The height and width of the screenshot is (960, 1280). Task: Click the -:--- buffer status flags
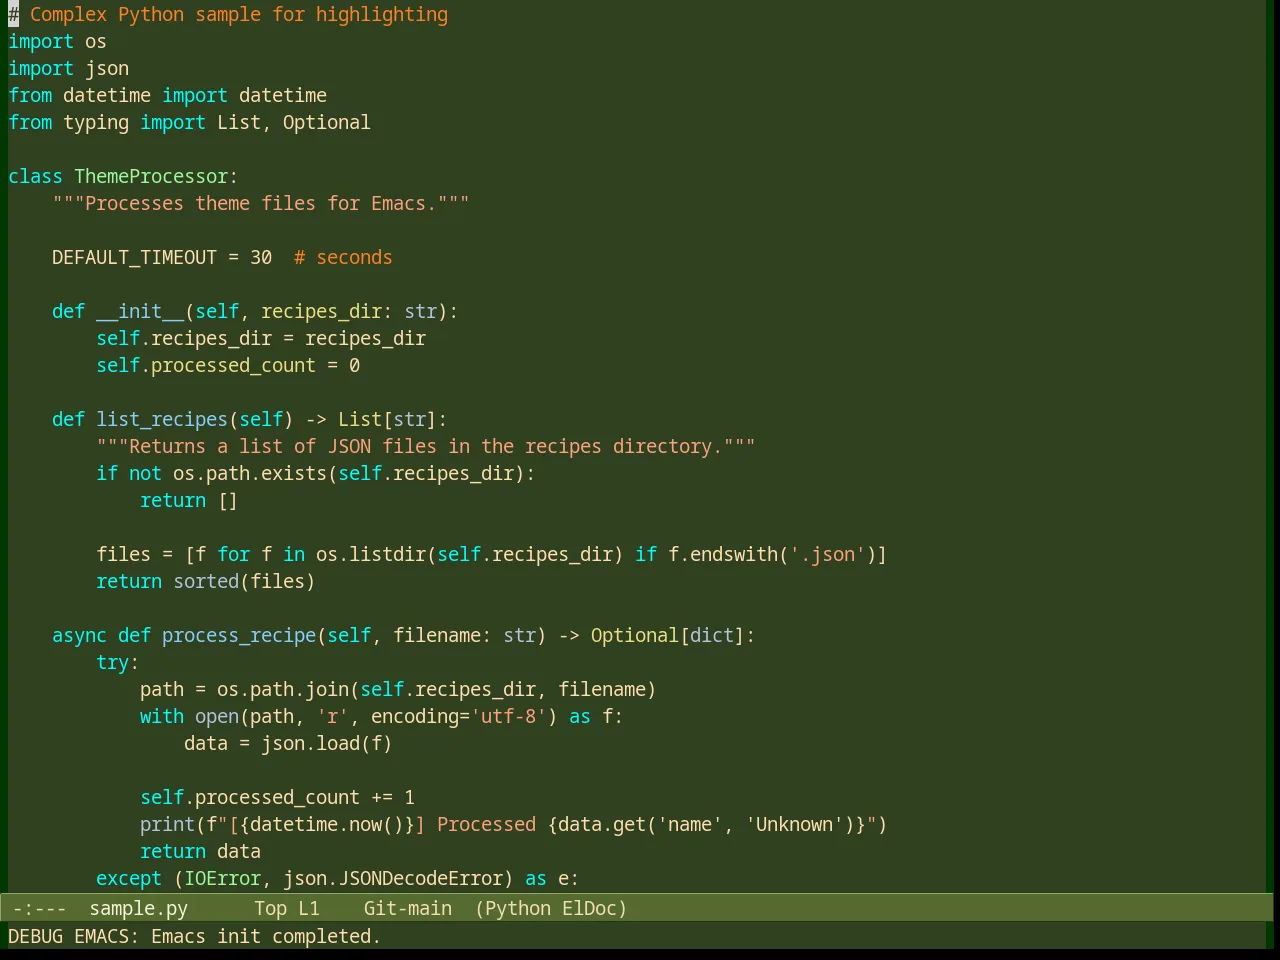click(40, 908)
